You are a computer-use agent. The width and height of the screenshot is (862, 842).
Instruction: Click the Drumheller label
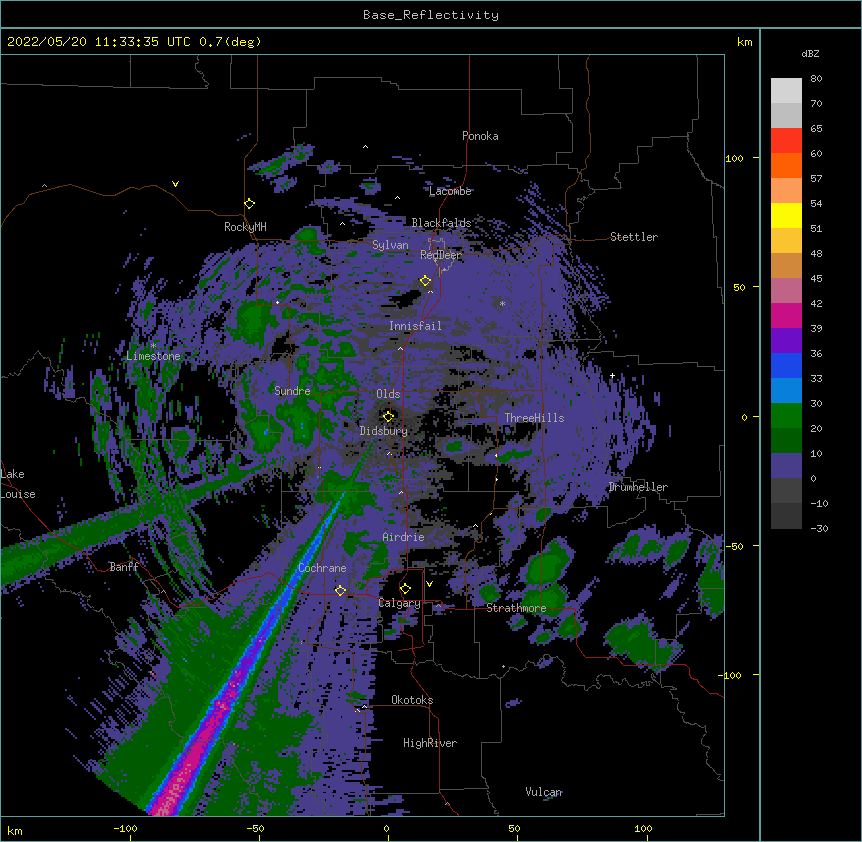tap(638, 487)
